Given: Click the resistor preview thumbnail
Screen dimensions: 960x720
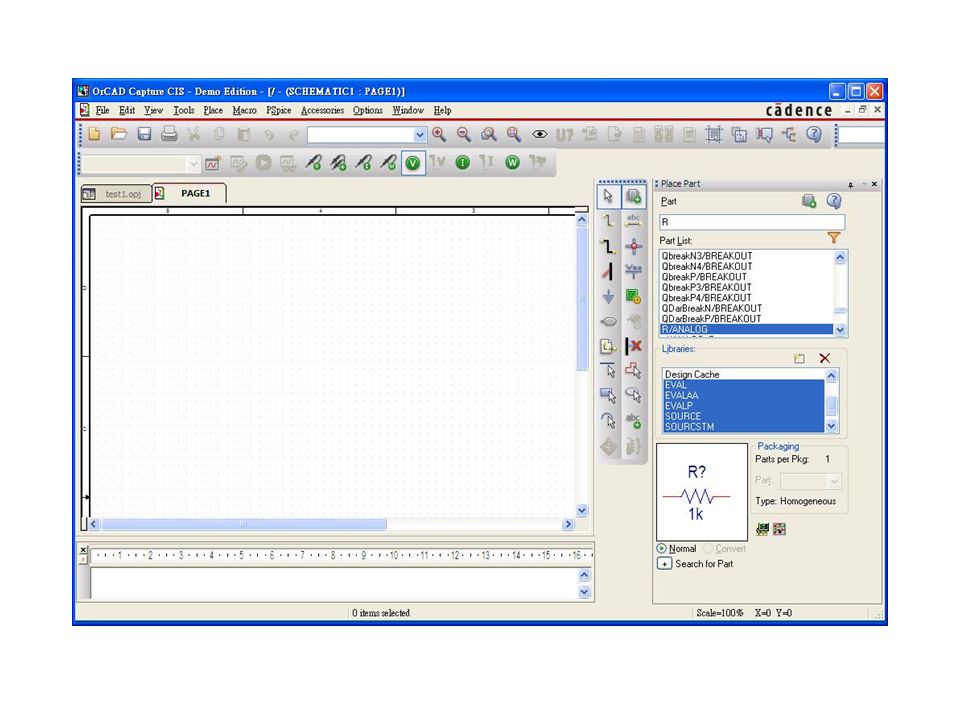Looking at the screenshot, I should (x=702, y=492).
